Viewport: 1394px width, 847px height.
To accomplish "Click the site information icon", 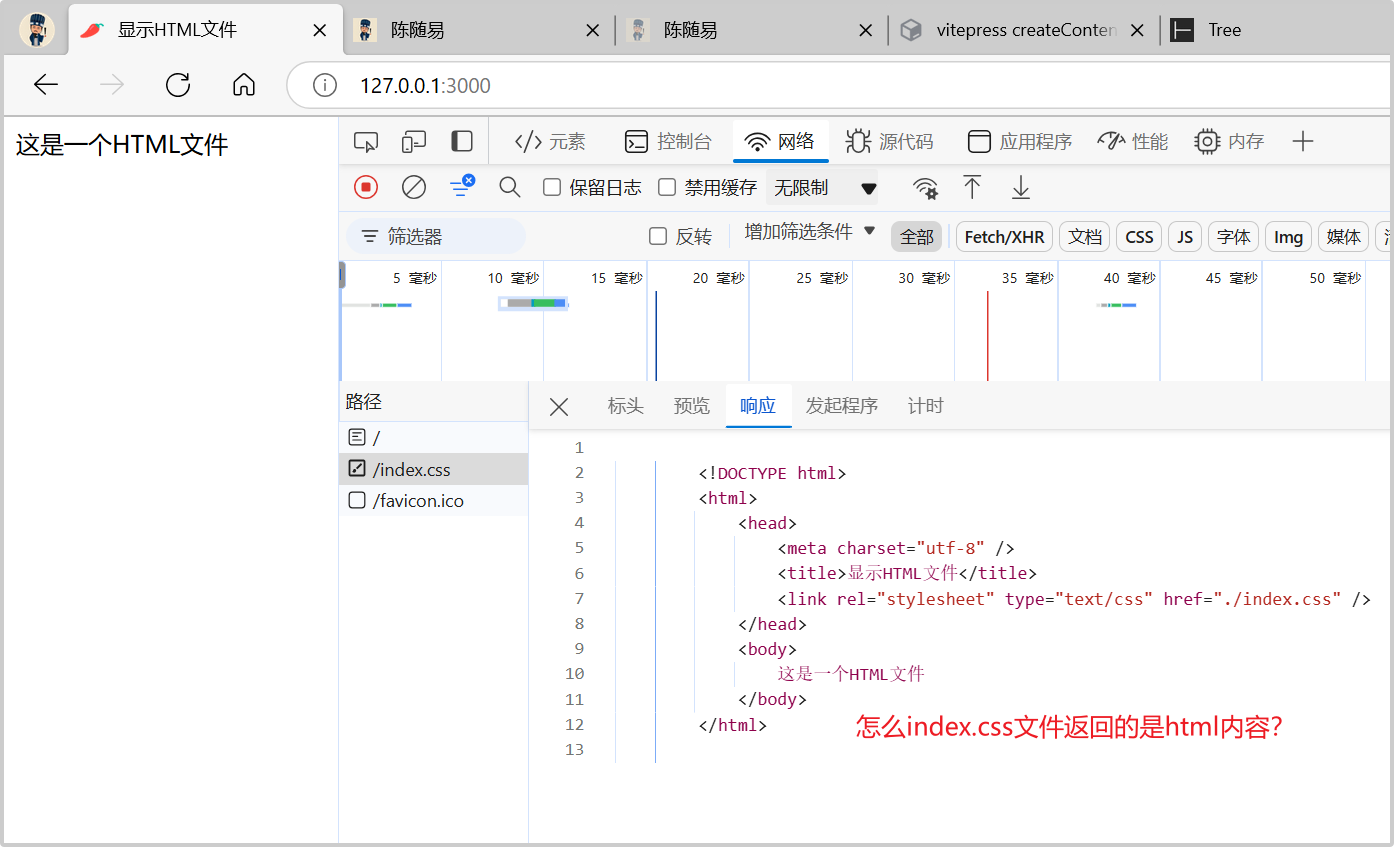I will (325, 85).
